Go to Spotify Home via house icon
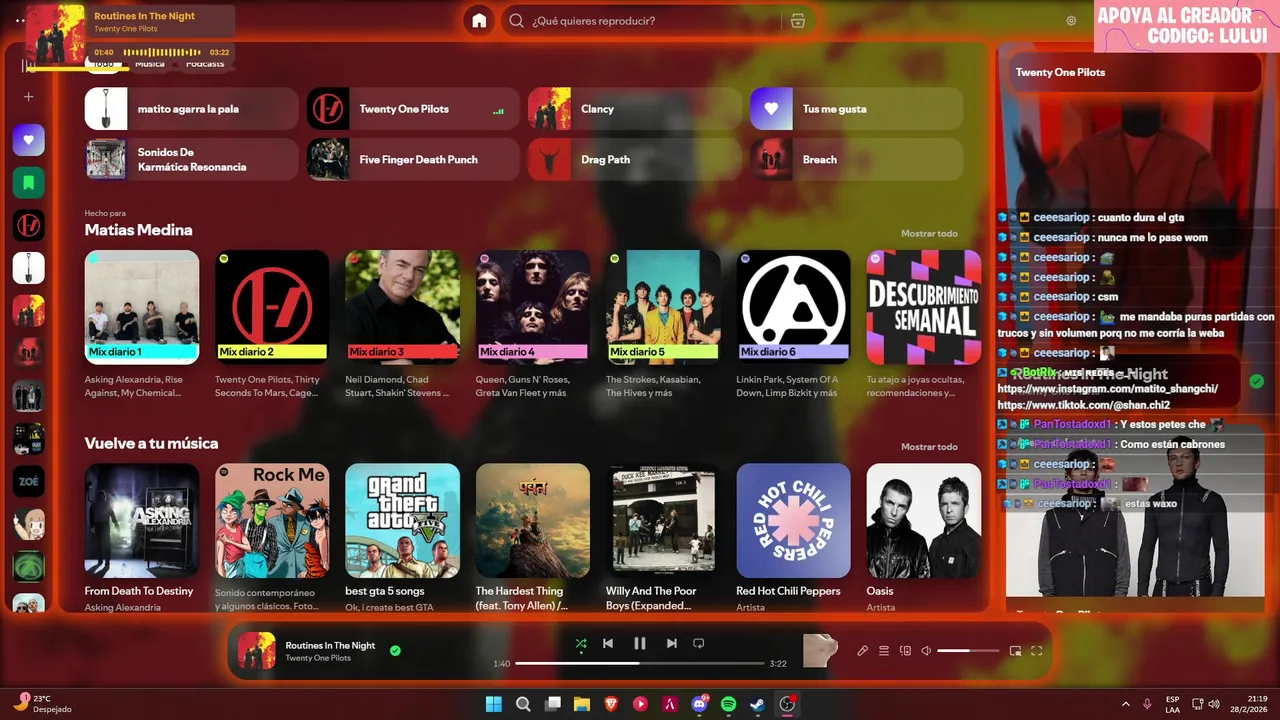Screen dimensions: 1280x720 pyautogui.click(x=479, y=21)
